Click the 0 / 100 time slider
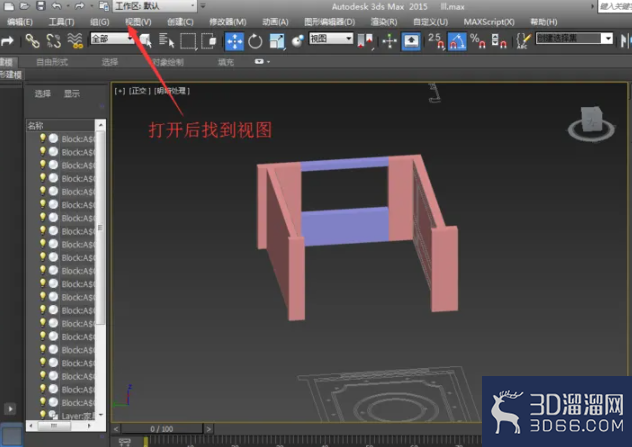Viewport: 632px width, 447px height. click(162, 429)
